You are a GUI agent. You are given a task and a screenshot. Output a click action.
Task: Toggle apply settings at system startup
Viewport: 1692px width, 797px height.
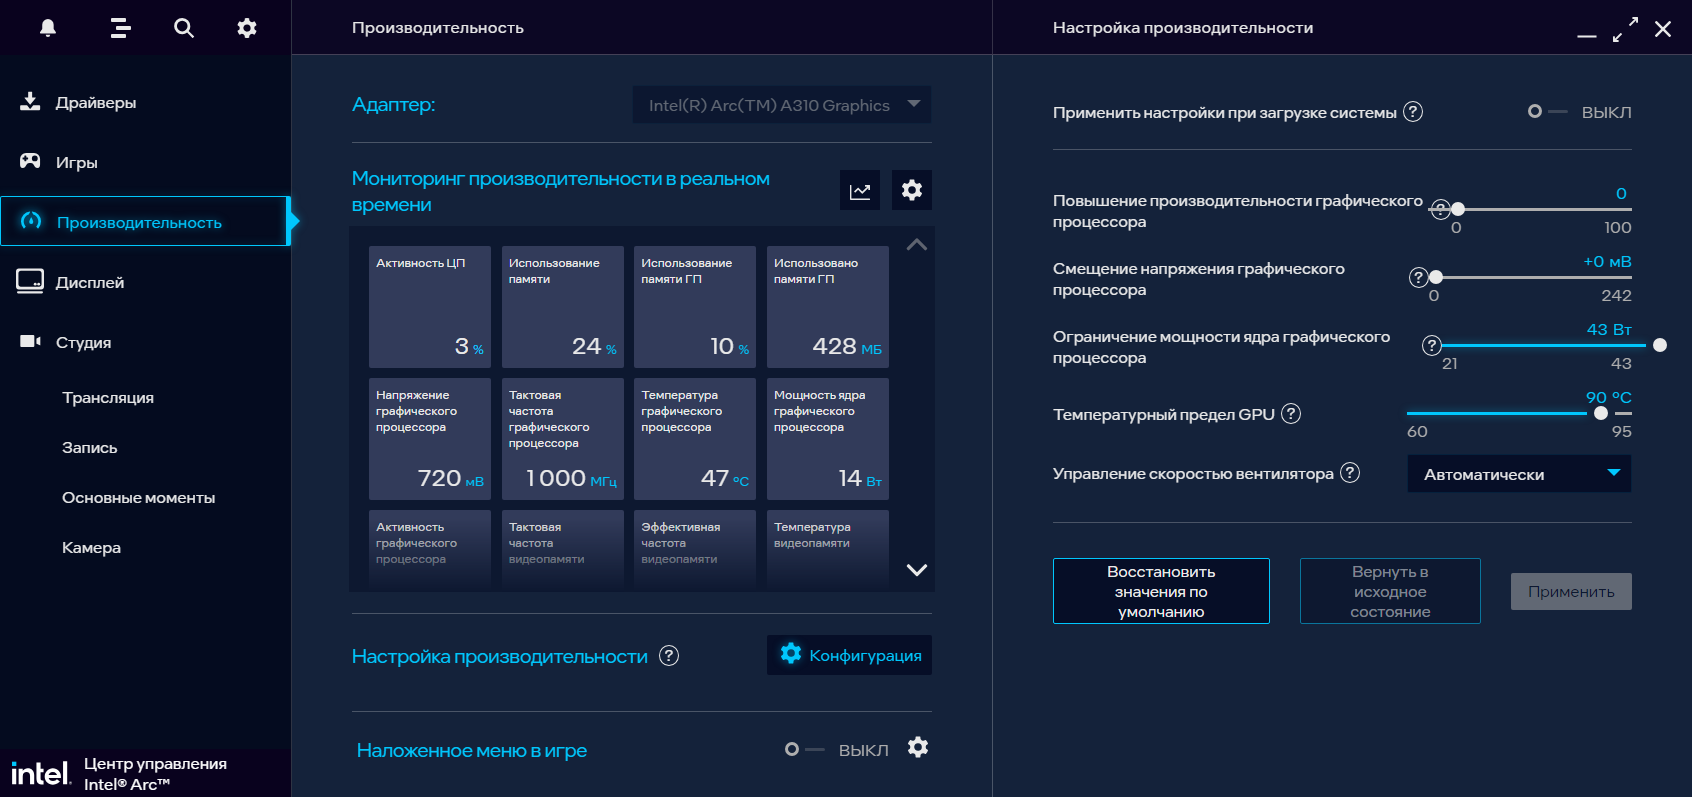coord(1546,112)
